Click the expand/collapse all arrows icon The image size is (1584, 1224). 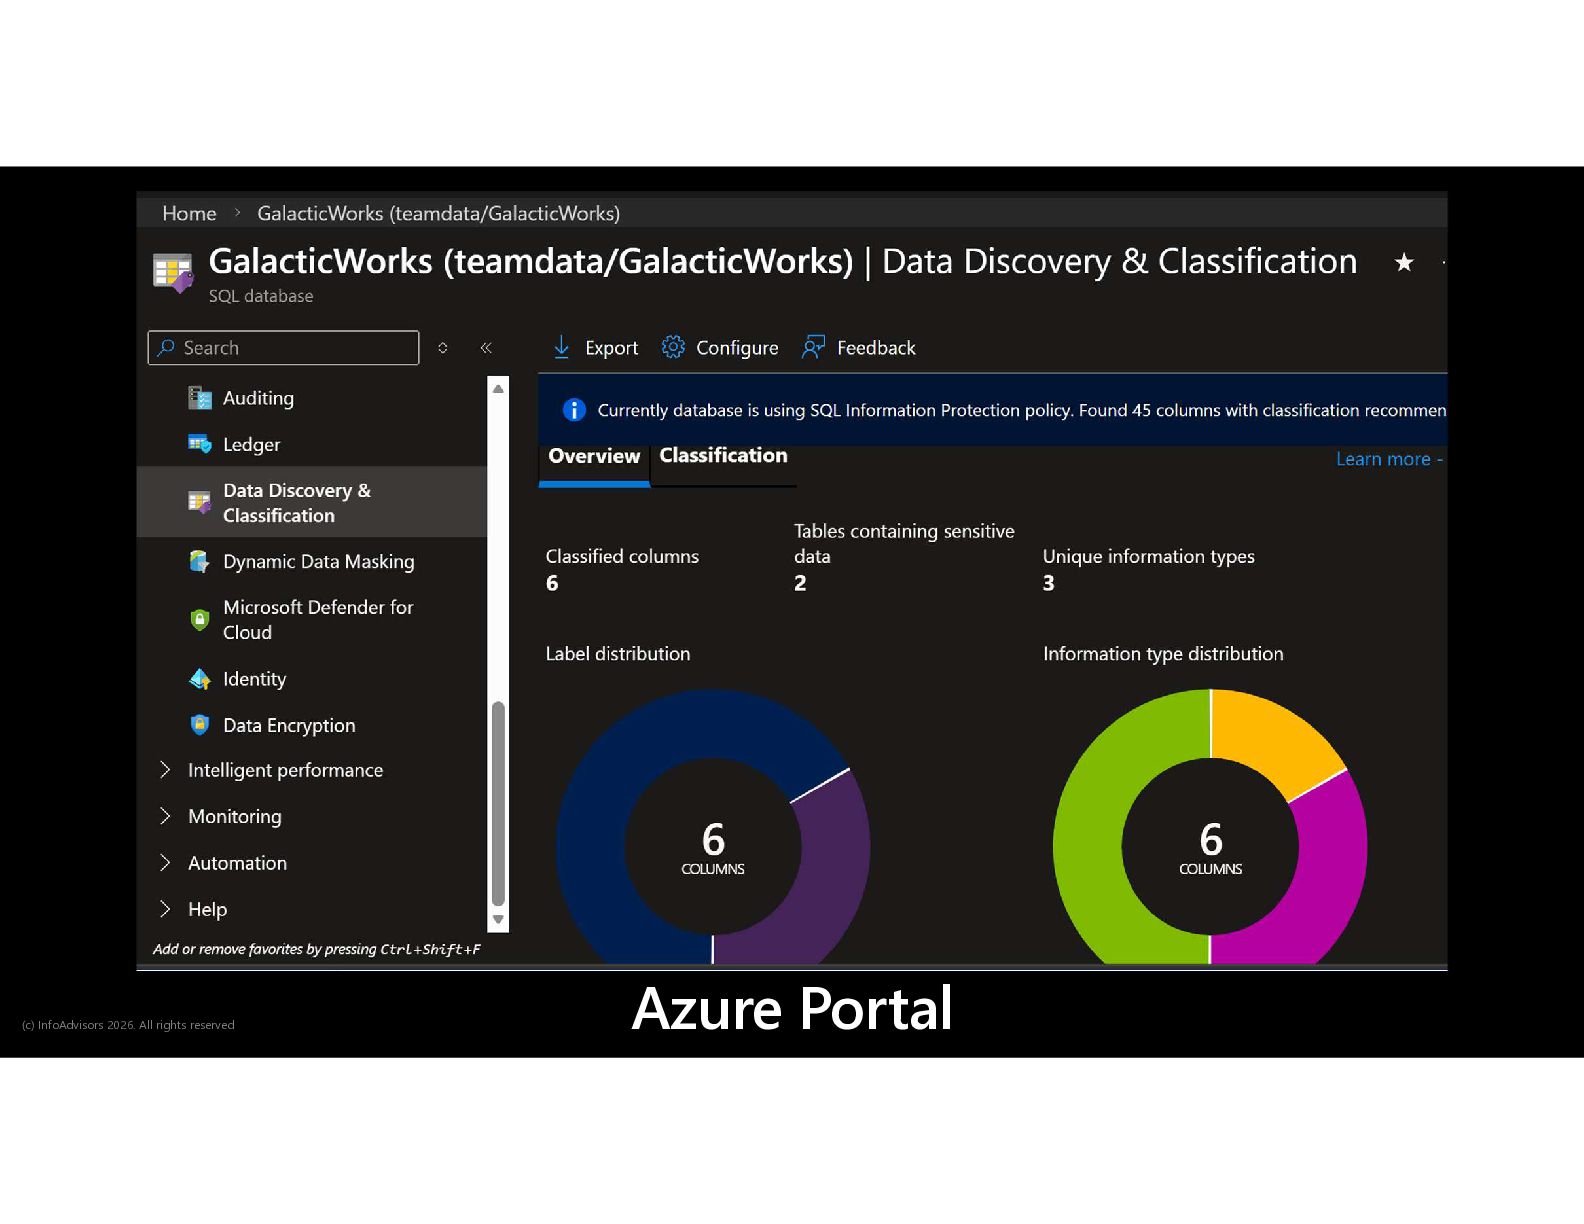click(x=443, y=348)
